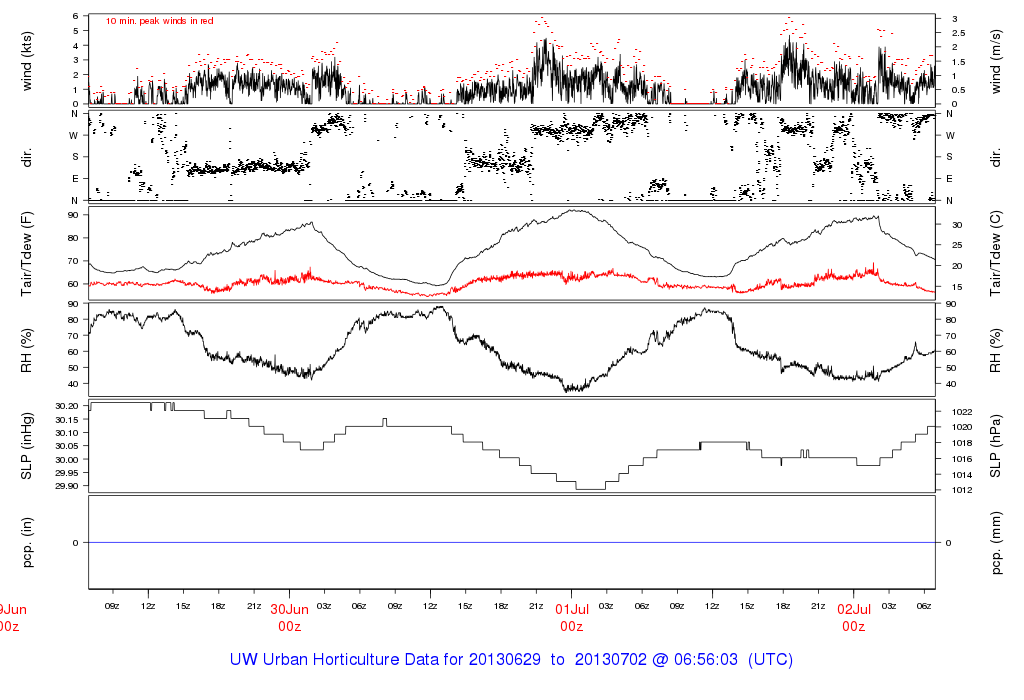Select the 'SLP (inHg)' axis label

tap(27, 446)
